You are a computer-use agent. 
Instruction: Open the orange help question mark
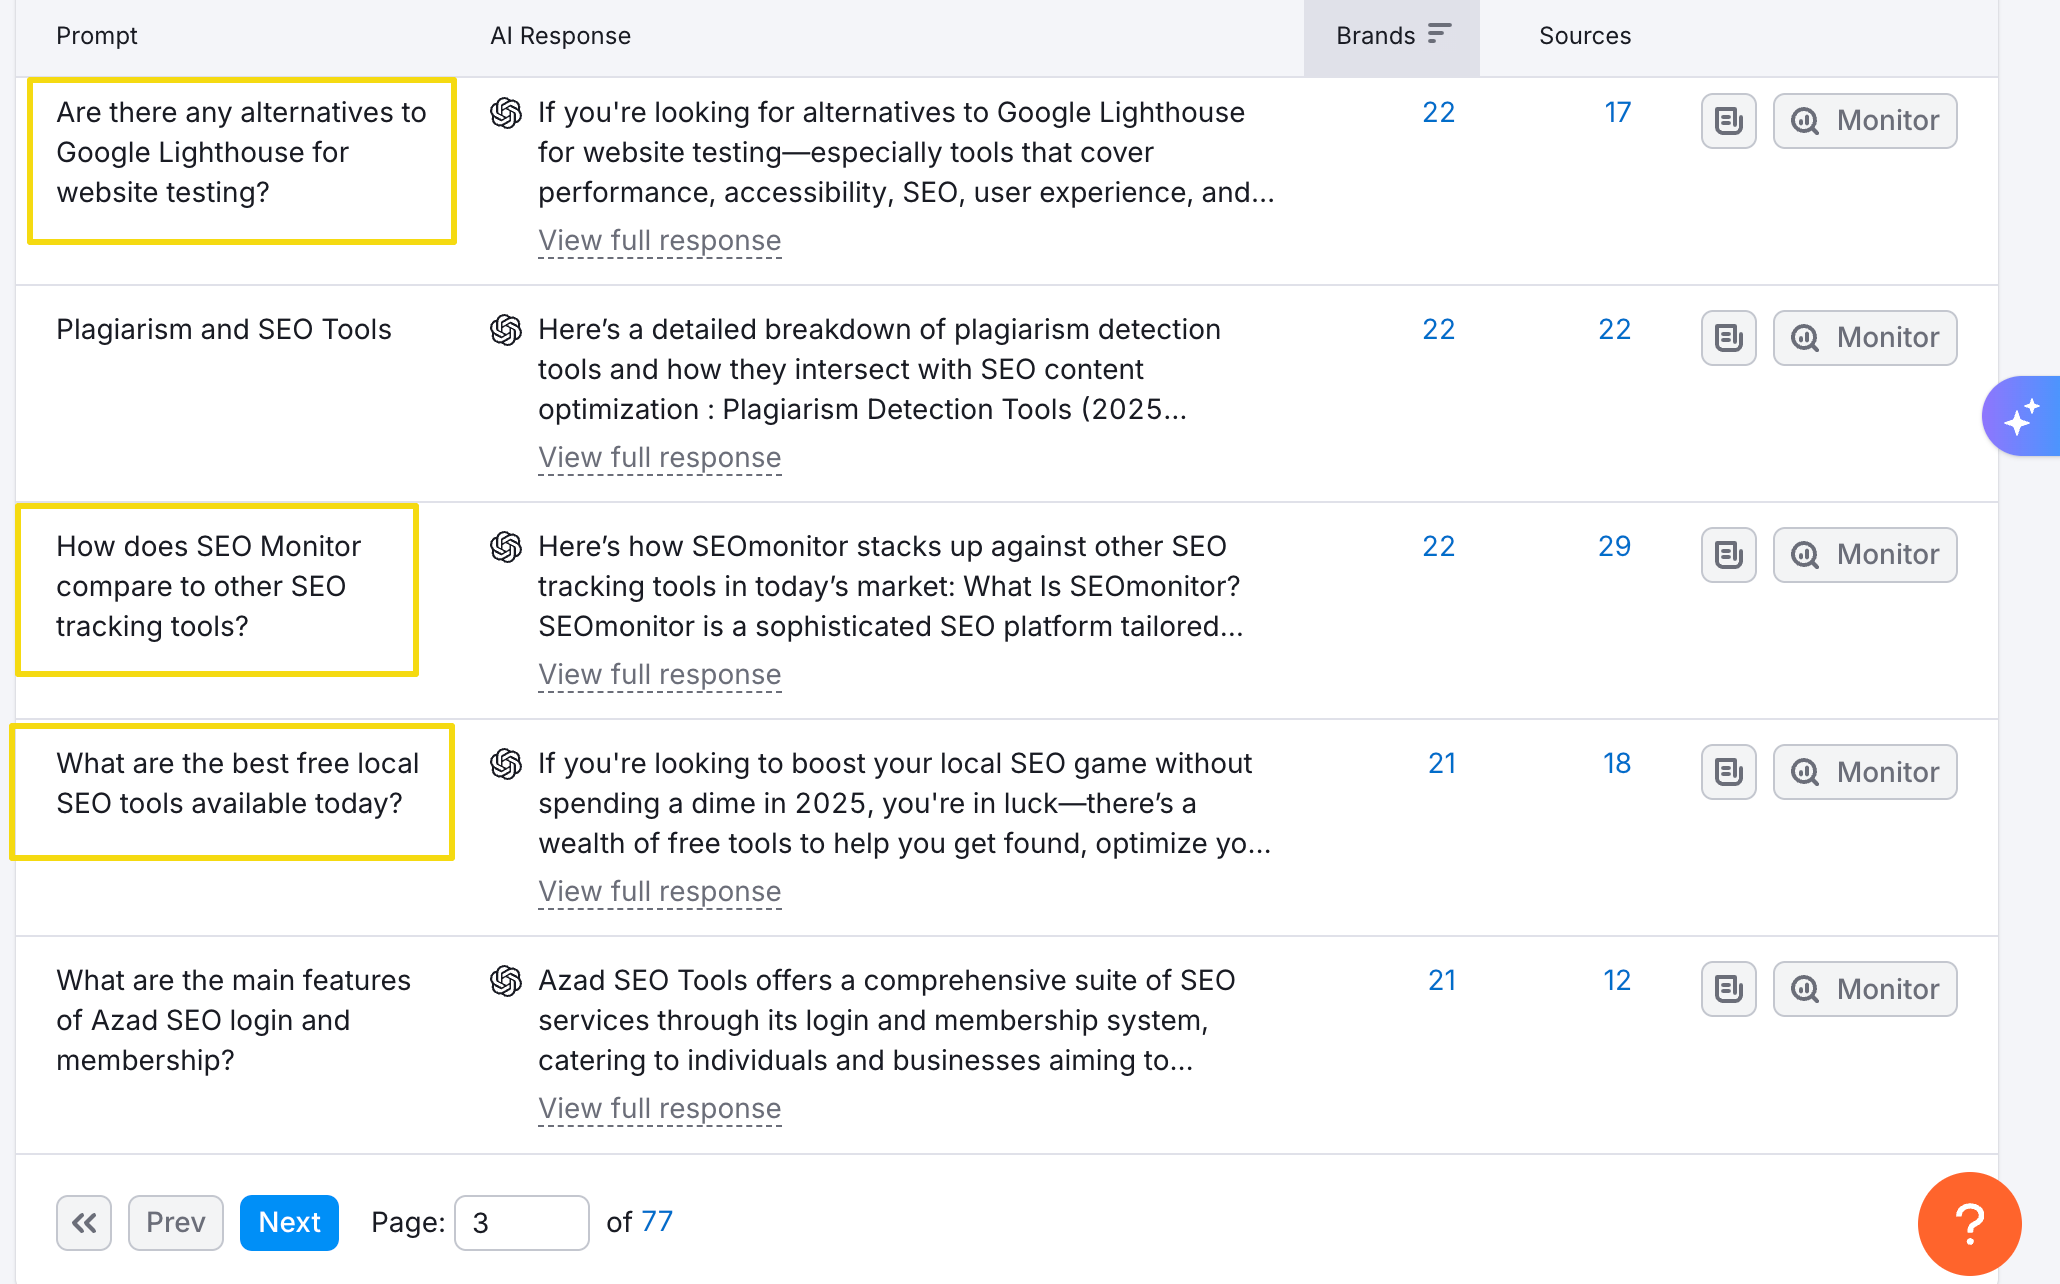(1969, 1223)
